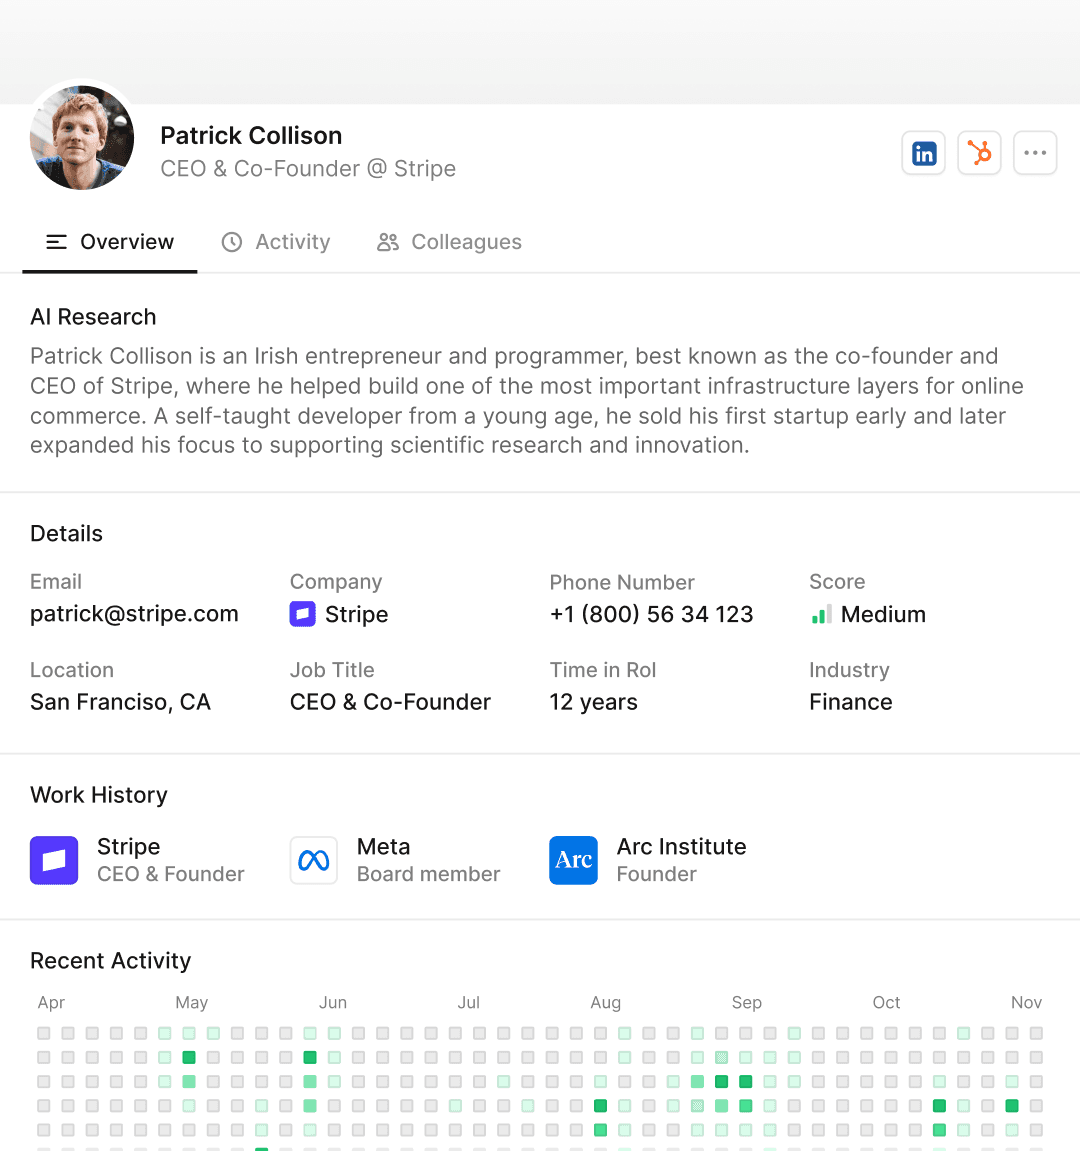1080x1151 pixels.
Task: Click the 12 years time in role value
Action: pos(593,702)
